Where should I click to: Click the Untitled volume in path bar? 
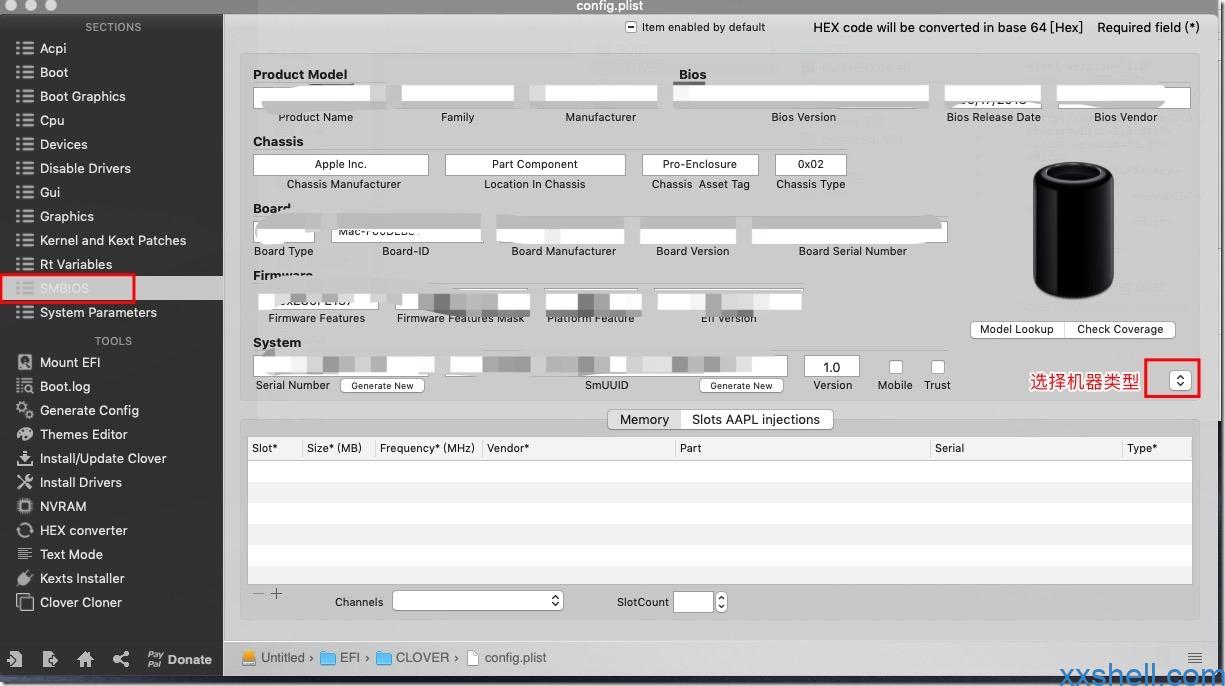[273, 658]
